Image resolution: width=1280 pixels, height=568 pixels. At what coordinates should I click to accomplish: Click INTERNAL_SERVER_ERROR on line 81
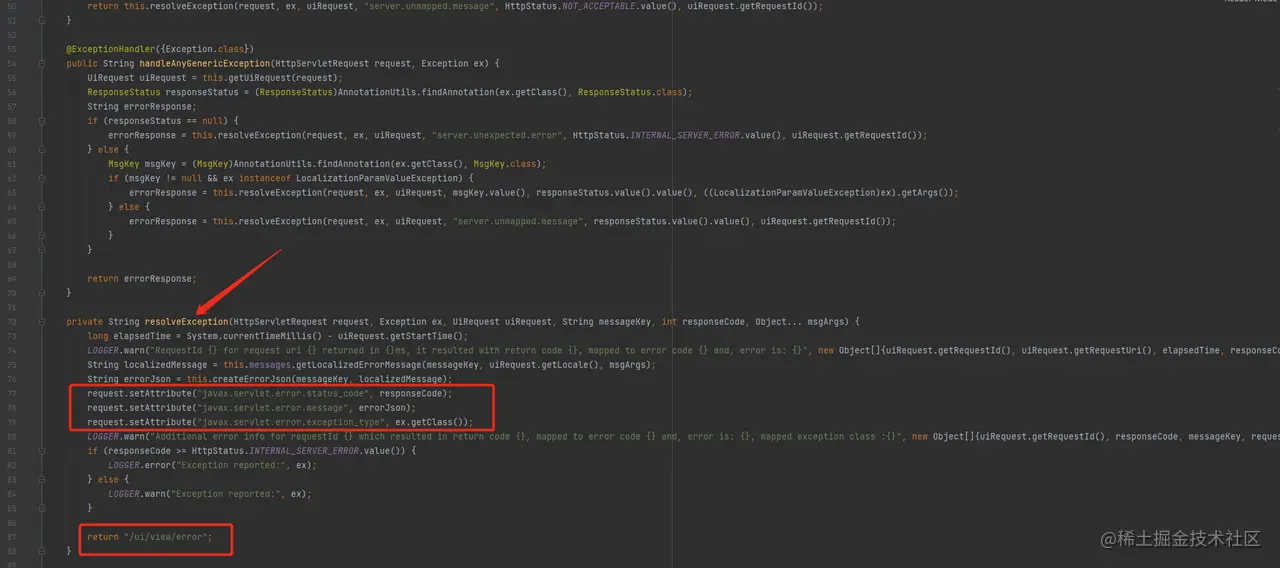point(303,451)
